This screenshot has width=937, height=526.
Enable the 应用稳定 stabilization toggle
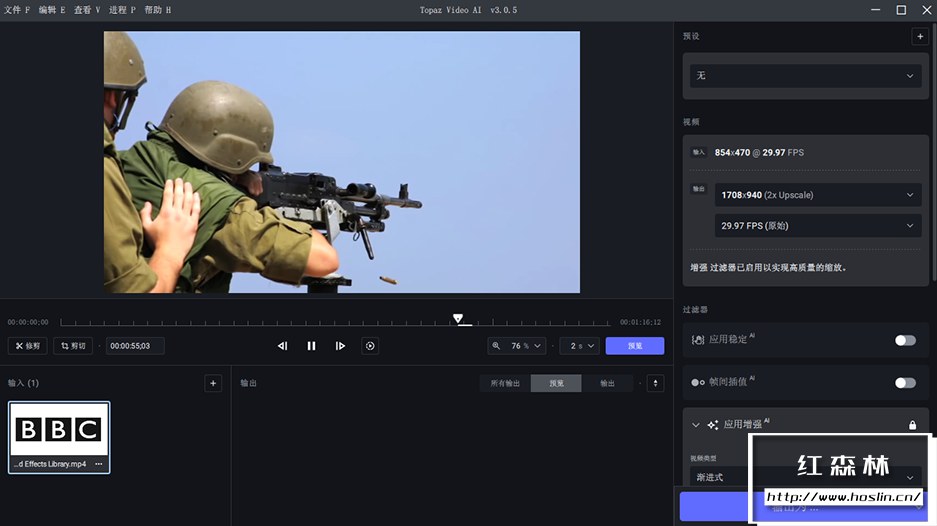click(x=904, y=340)
